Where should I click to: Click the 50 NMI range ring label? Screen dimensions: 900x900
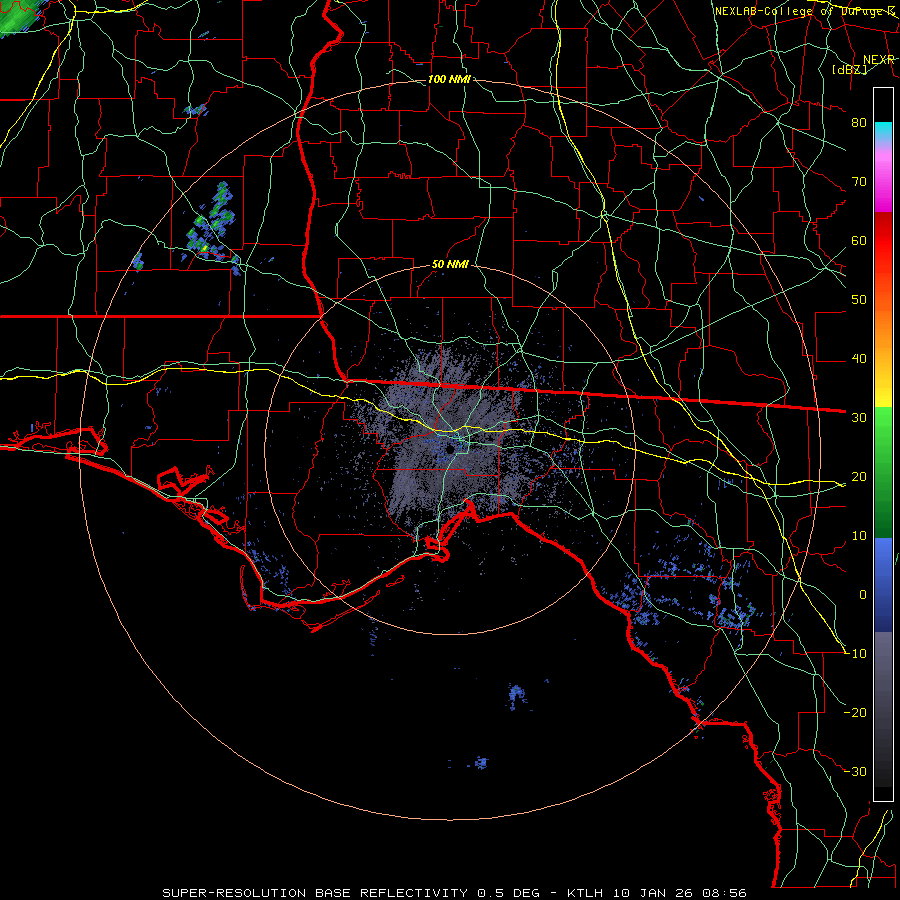tap(451, 265)
